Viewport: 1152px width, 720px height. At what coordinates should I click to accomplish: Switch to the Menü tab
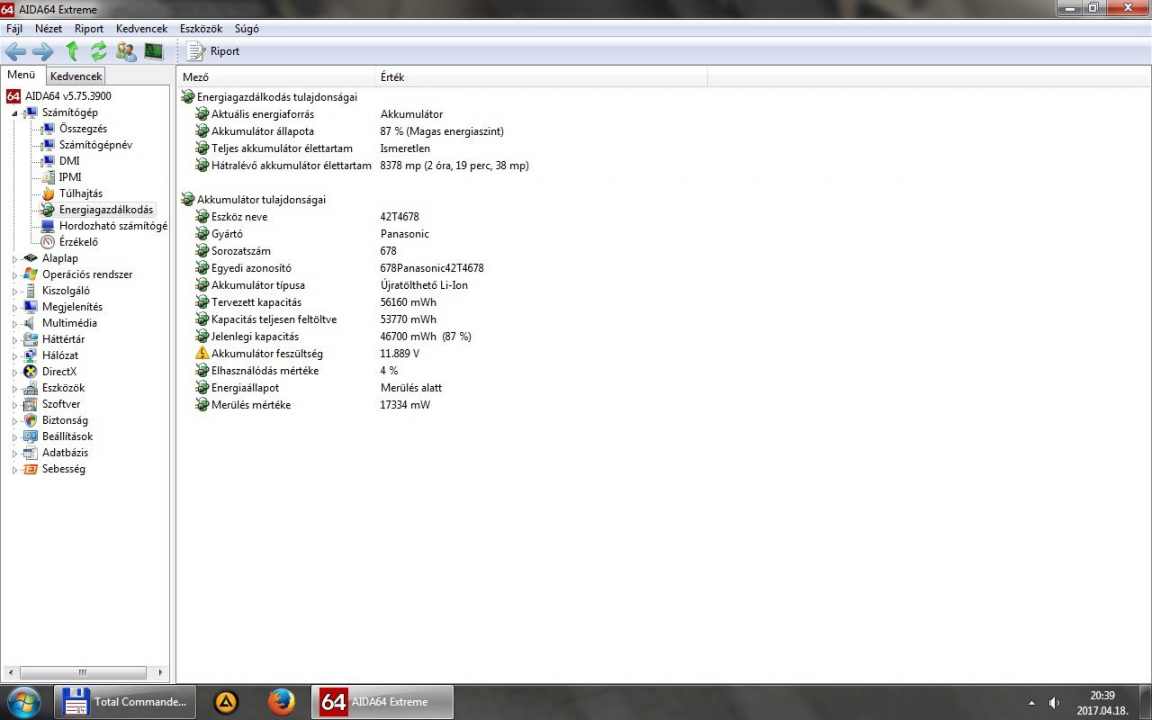point(22,75)
